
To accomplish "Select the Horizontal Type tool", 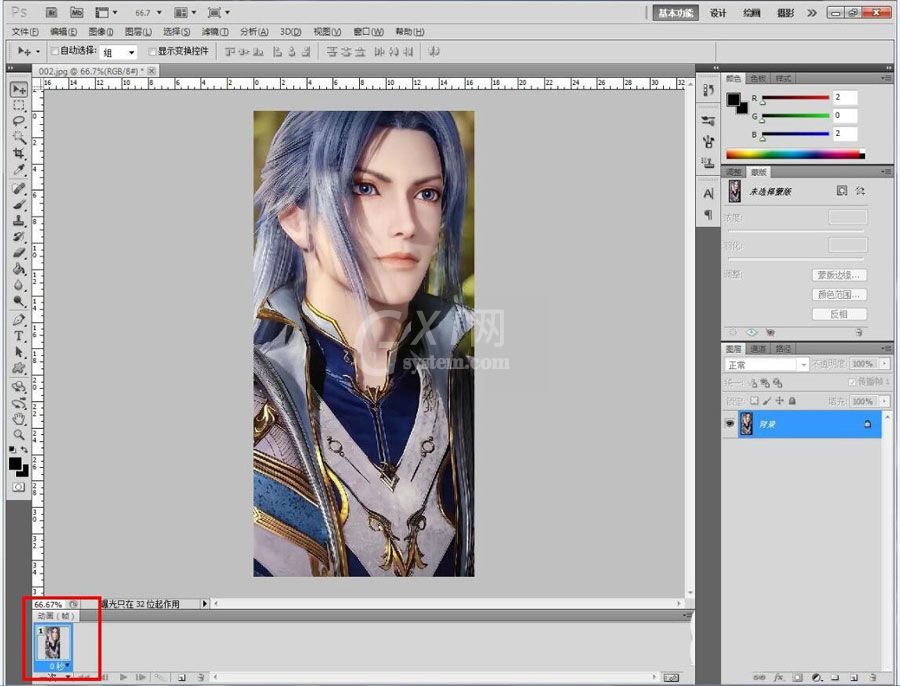I will coord(19,336).
